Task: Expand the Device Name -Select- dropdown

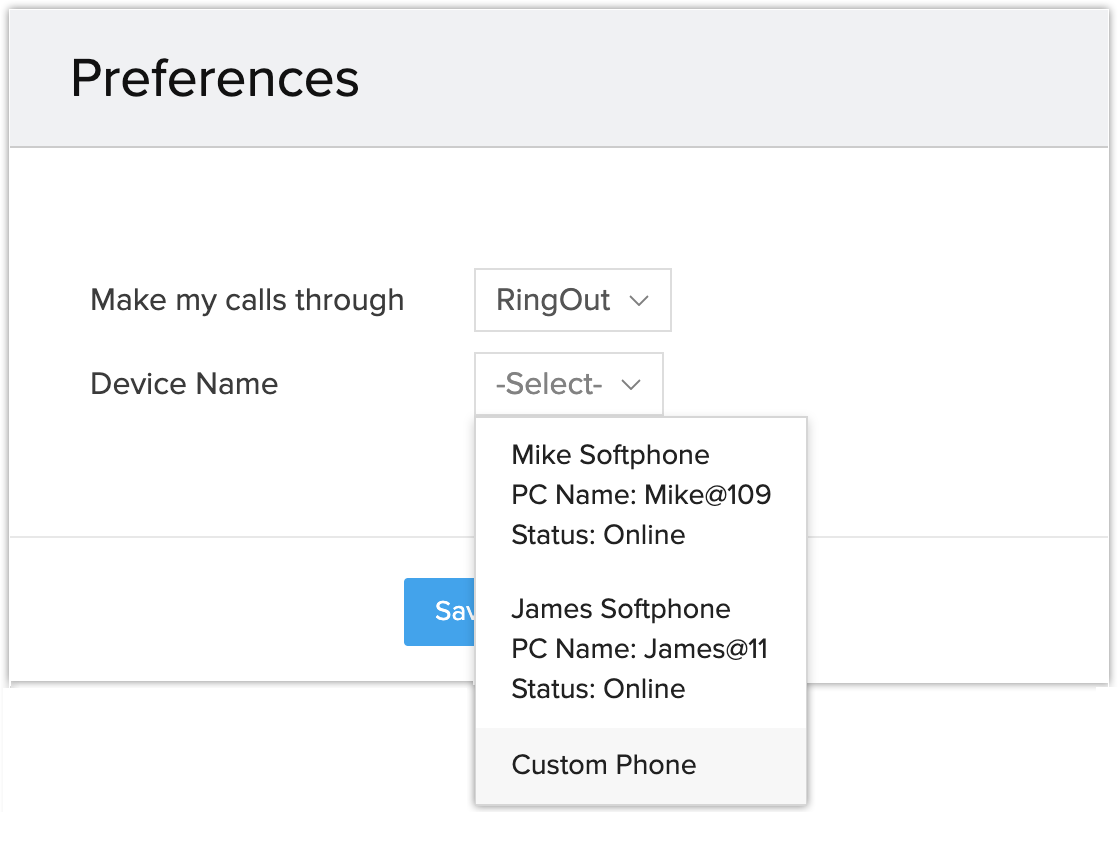Action: [568, 384]
